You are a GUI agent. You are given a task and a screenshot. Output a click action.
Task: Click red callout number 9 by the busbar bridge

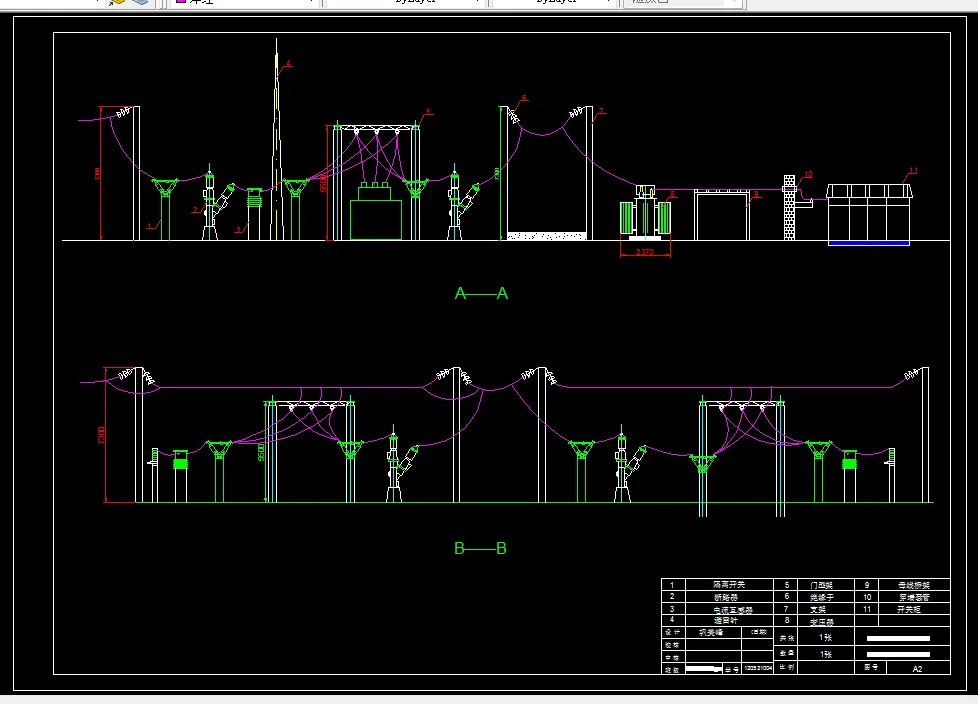[x=756, y=194]
